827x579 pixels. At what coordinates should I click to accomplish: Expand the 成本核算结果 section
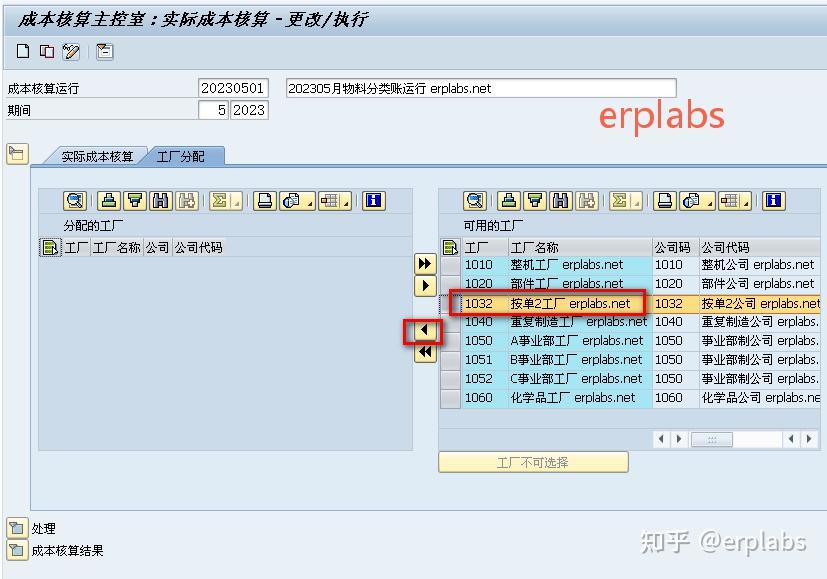[16, 550]
